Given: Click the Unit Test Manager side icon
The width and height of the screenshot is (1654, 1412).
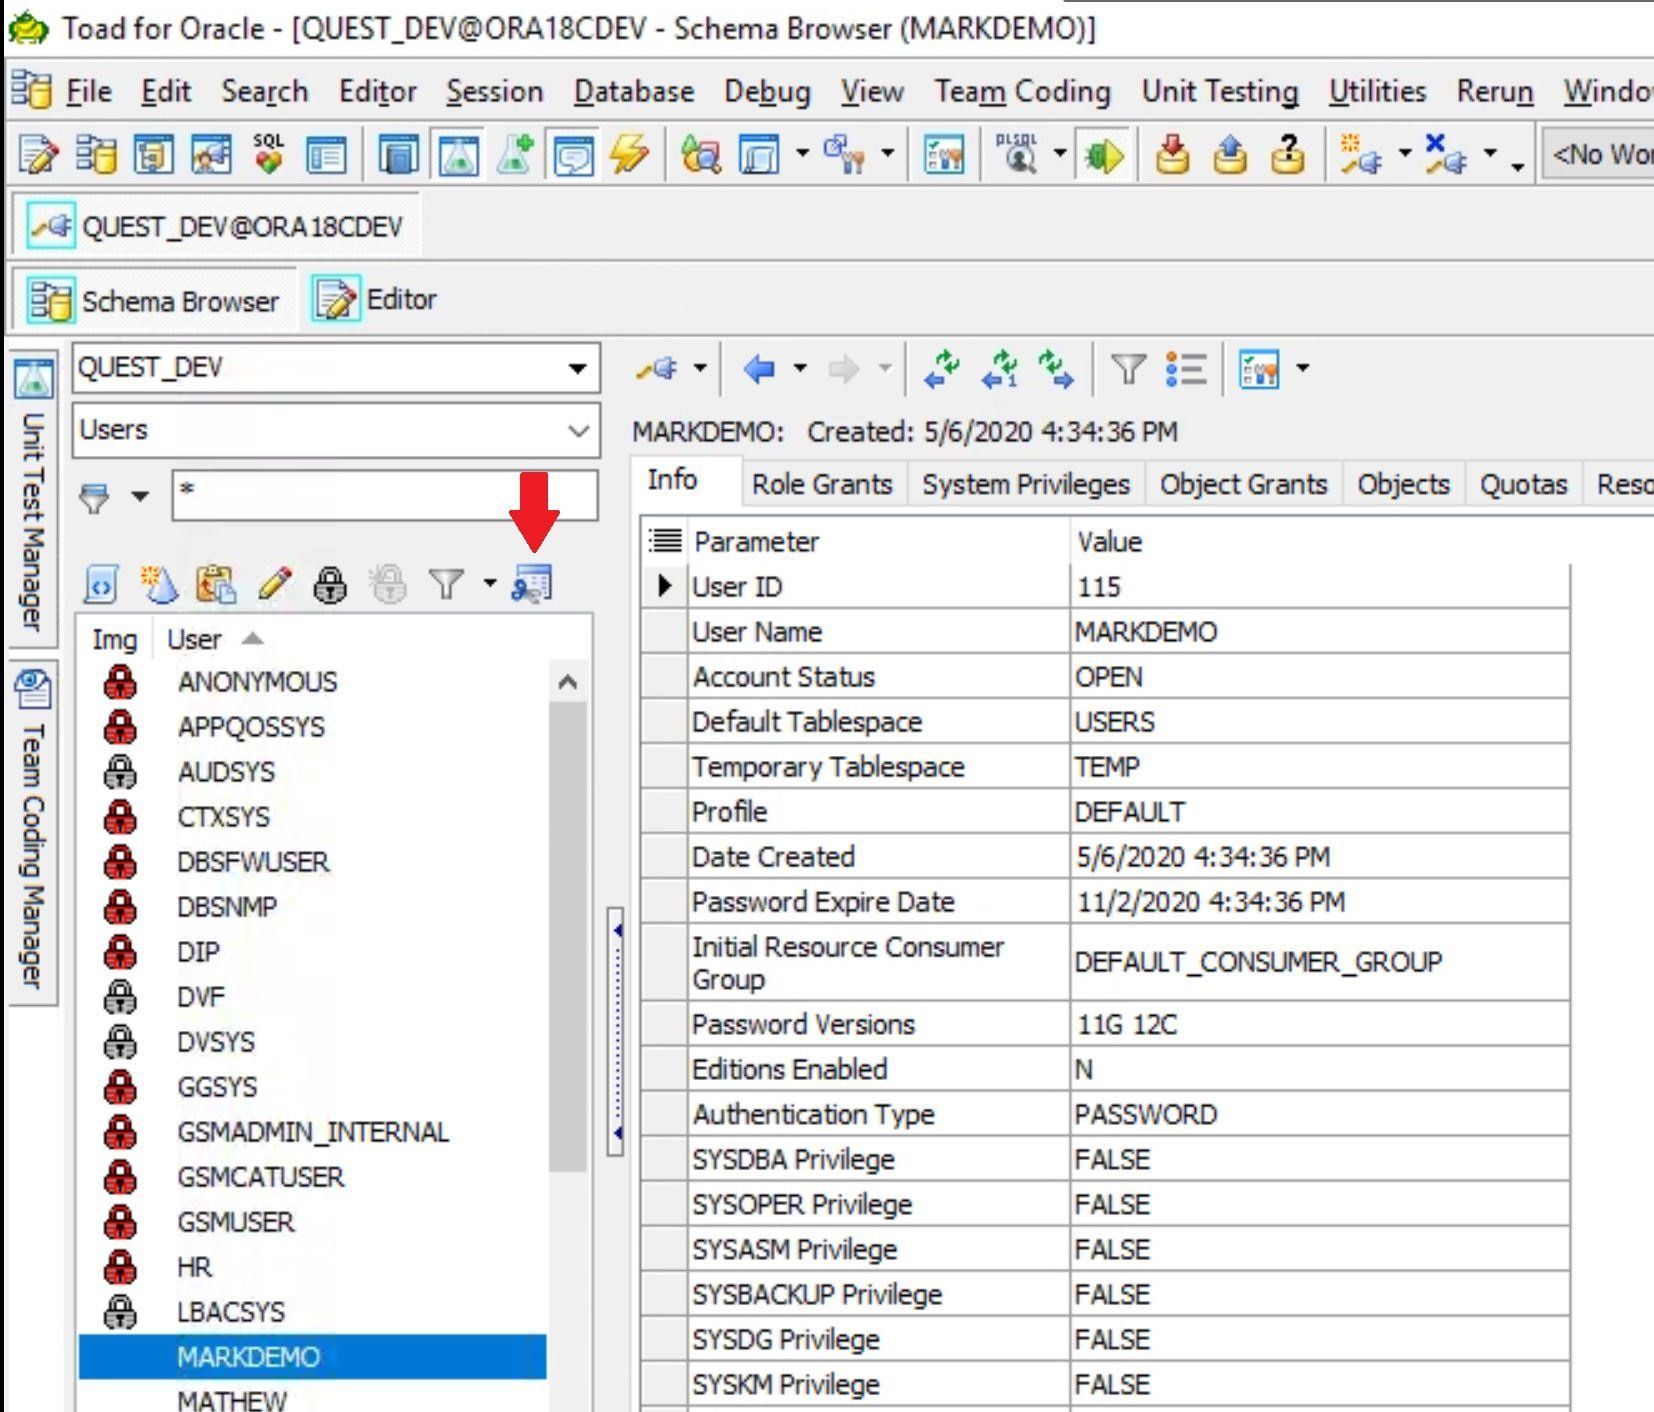Looking at the screenshot, I should click(x=33, y=379).
